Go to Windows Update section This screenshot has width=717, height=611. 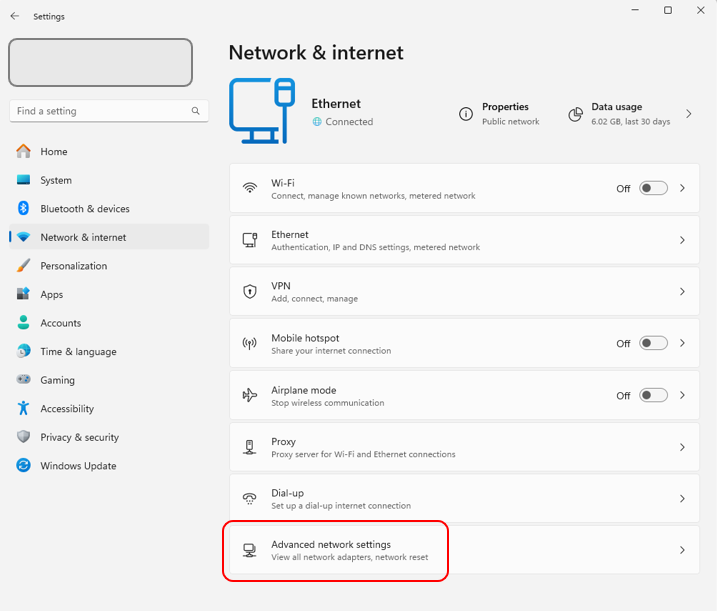click(78, 466)
